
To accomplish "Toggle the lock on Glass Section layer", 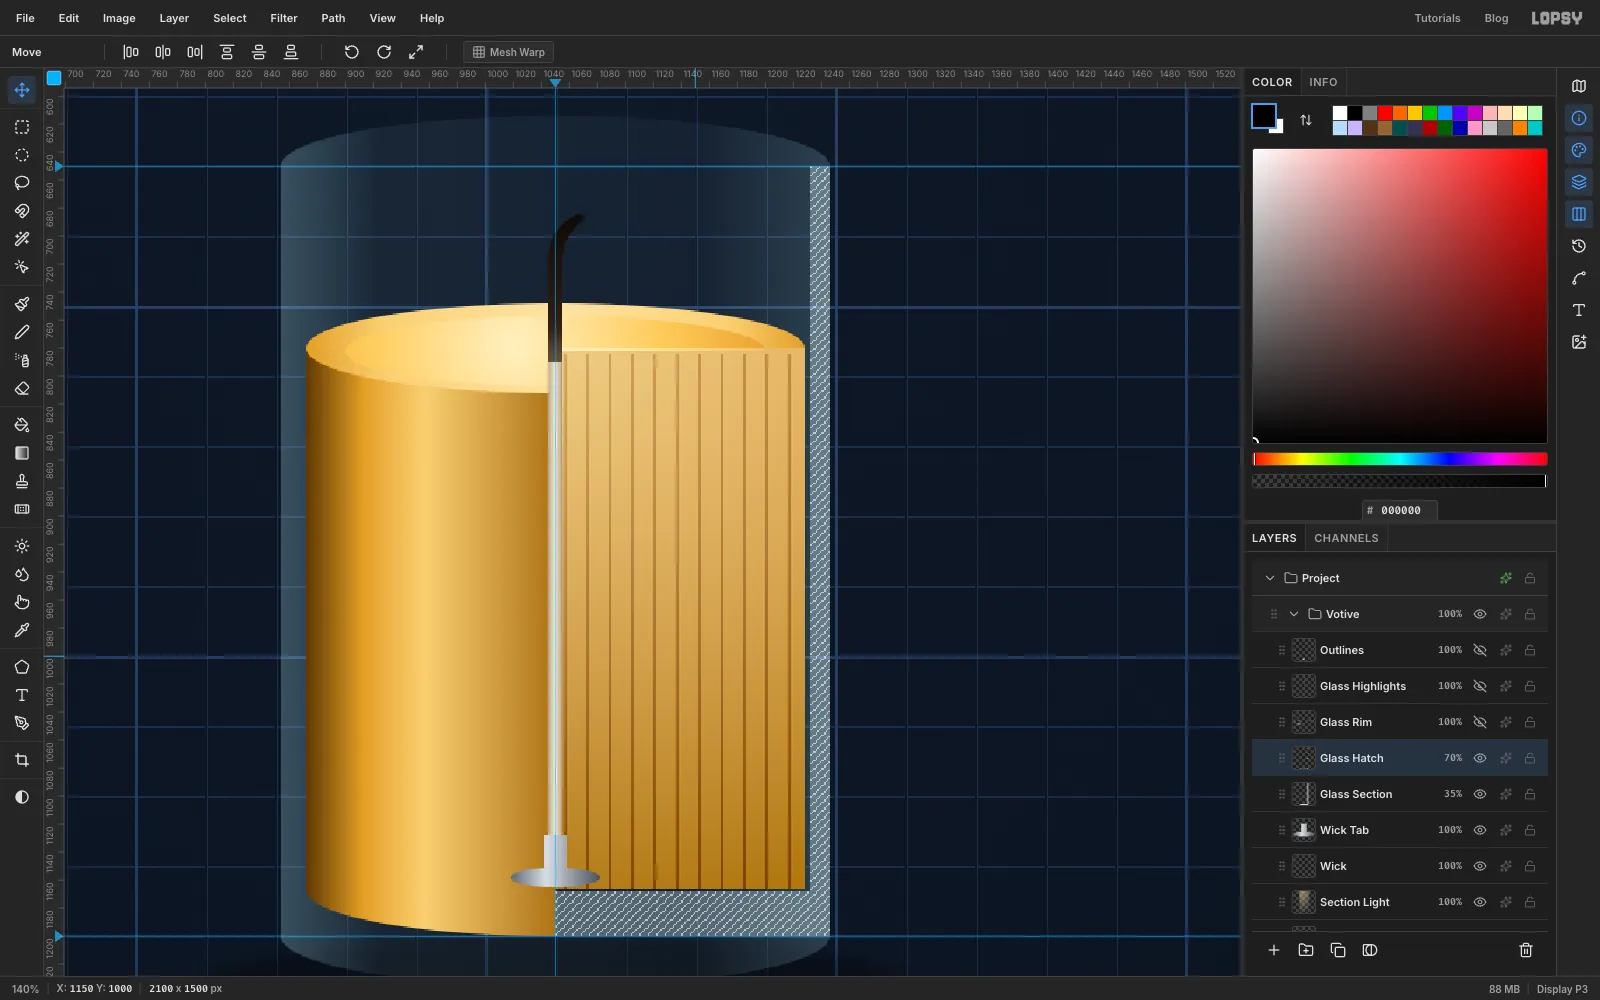I will pyautogui.click(x=1530, y=794).
